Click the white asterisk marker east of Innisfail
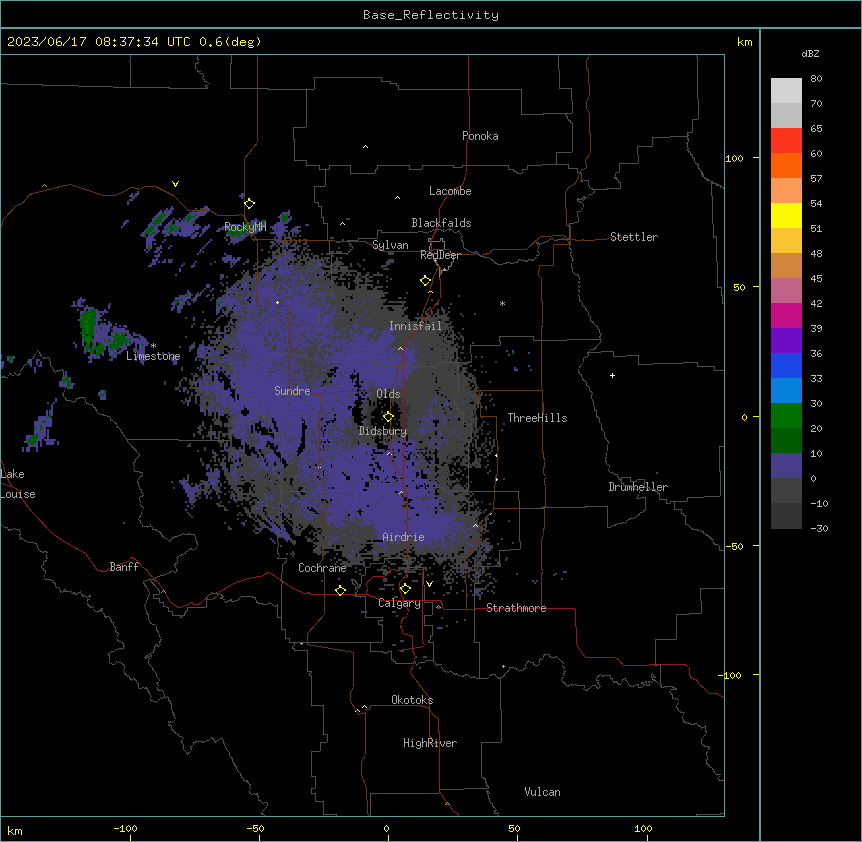This screenshot has width=862, height=842. (x=502, y=303)
